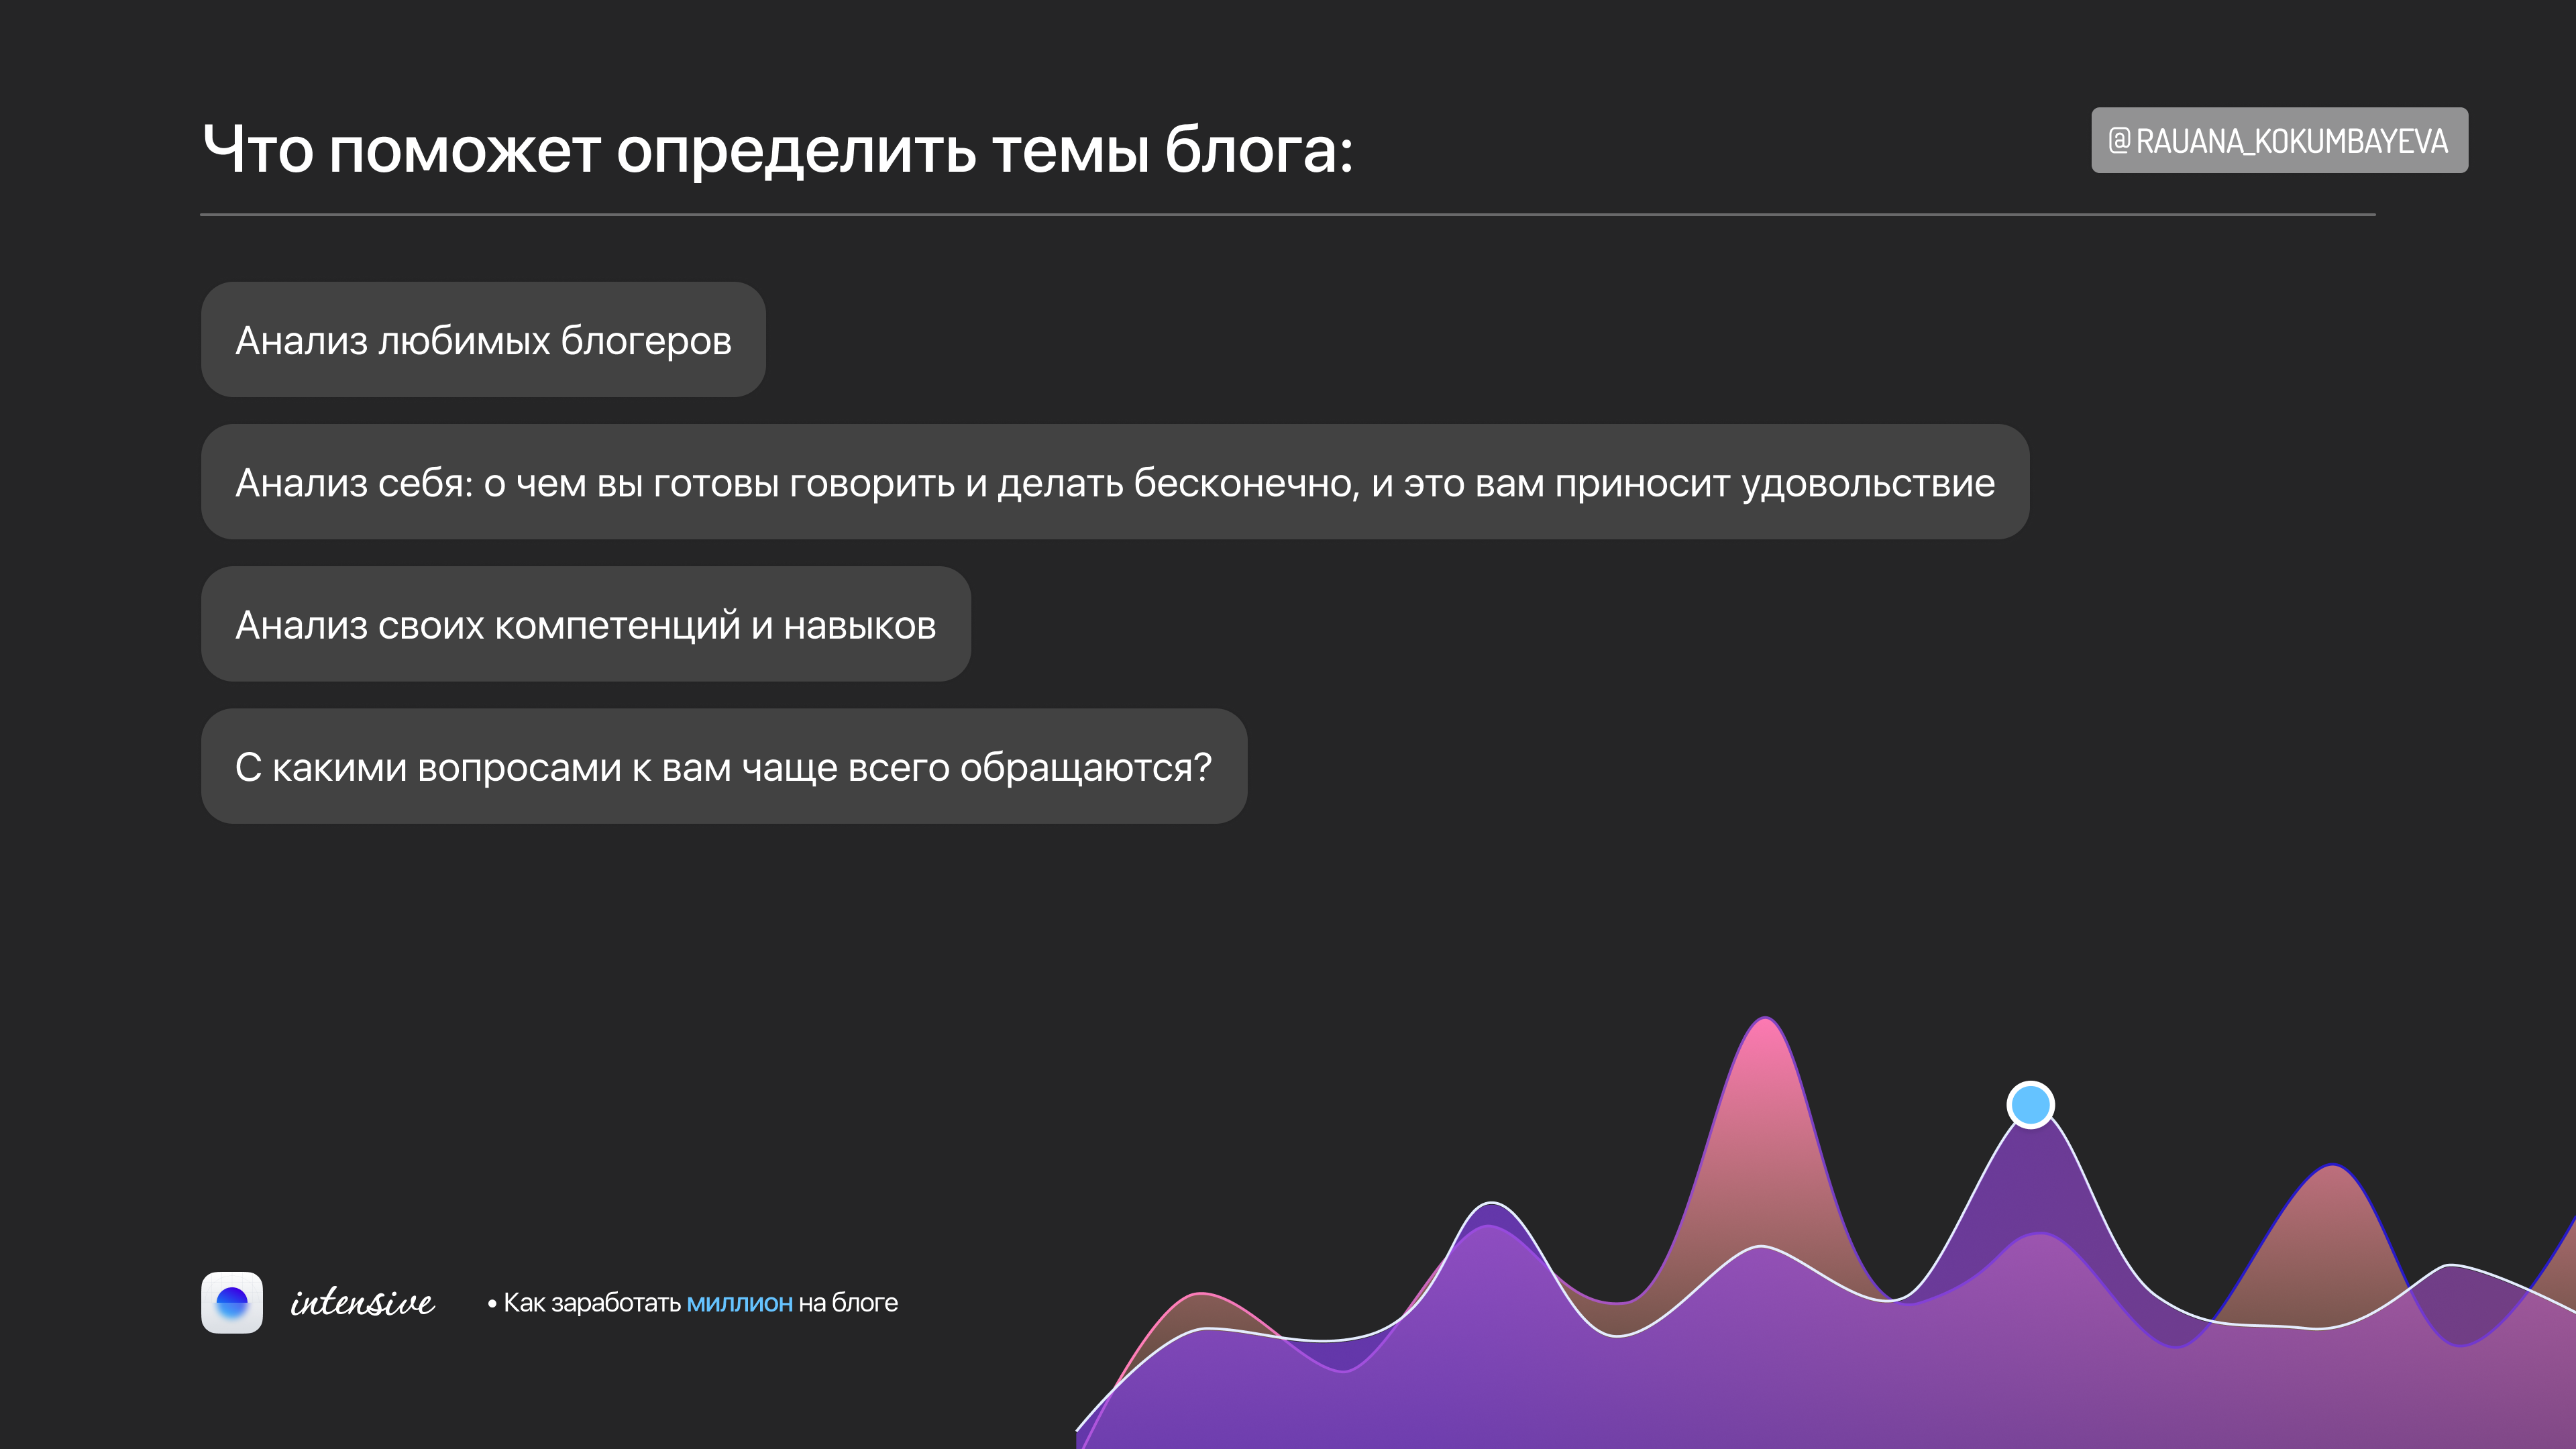Click the blue semicircle app logo icon
Viewport: 2576px width, 1449px height.
coord(232,1302)
